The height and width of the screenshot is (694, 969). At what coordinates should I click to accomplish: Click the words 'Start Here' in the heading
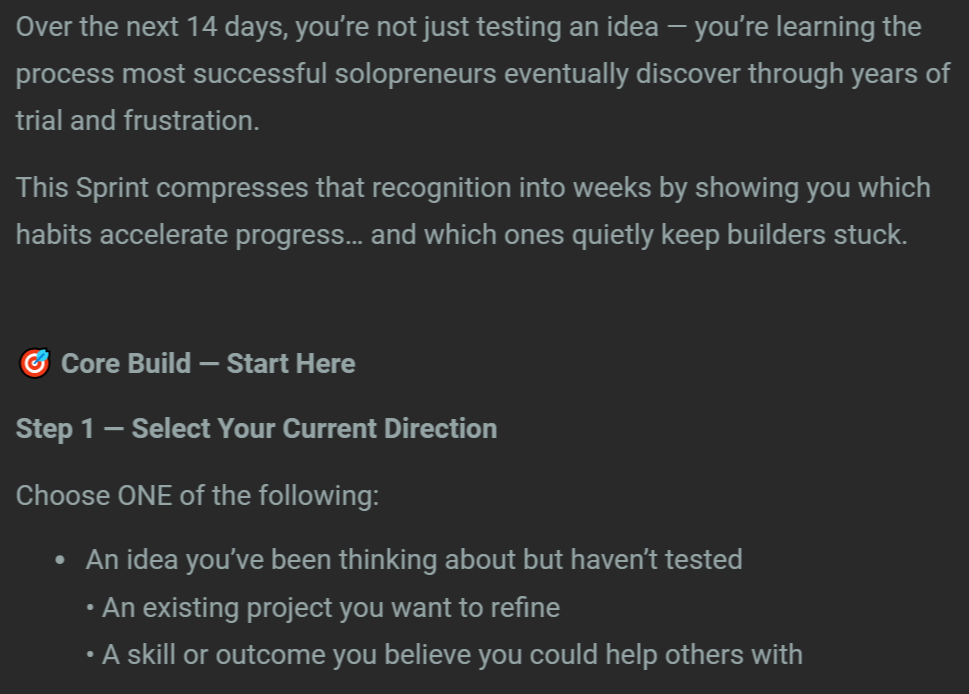click(x=290, y=363)
